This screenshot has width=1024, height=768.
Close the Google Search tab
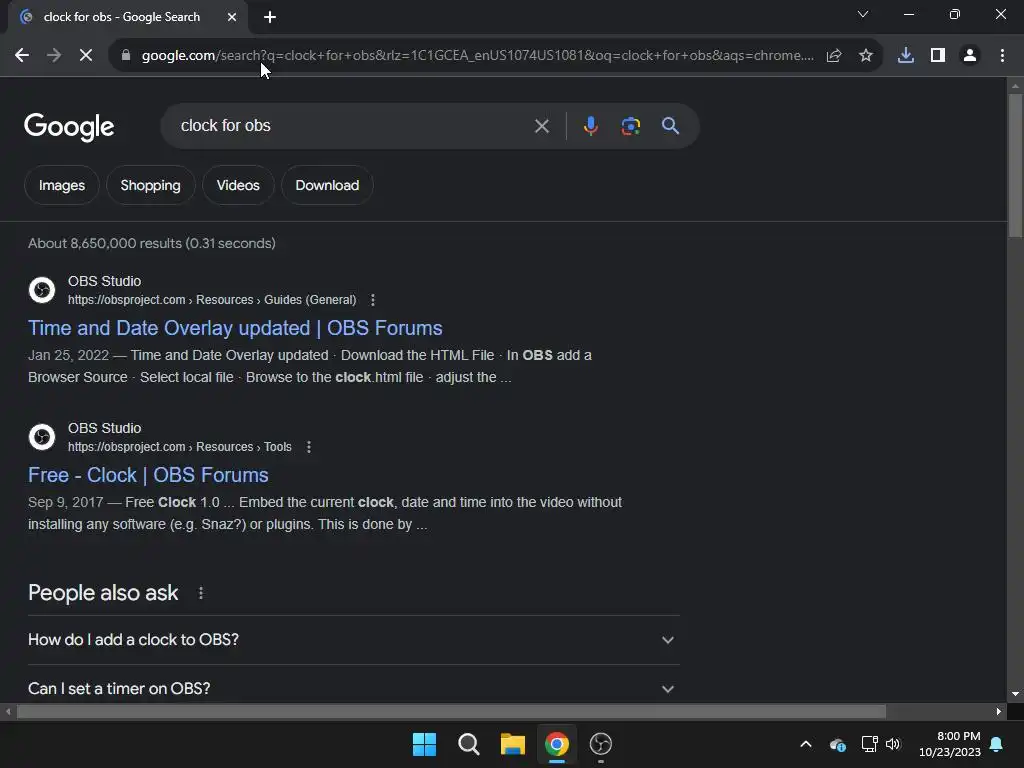tap(232, 17)
